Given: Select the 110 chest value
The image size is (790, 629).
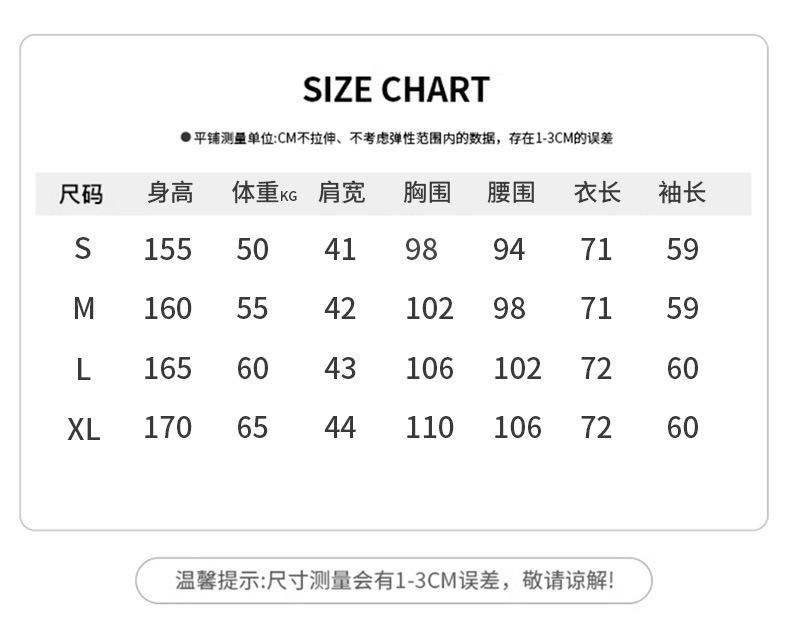Looking at the screenshot, I should click(x=429, y=428).
